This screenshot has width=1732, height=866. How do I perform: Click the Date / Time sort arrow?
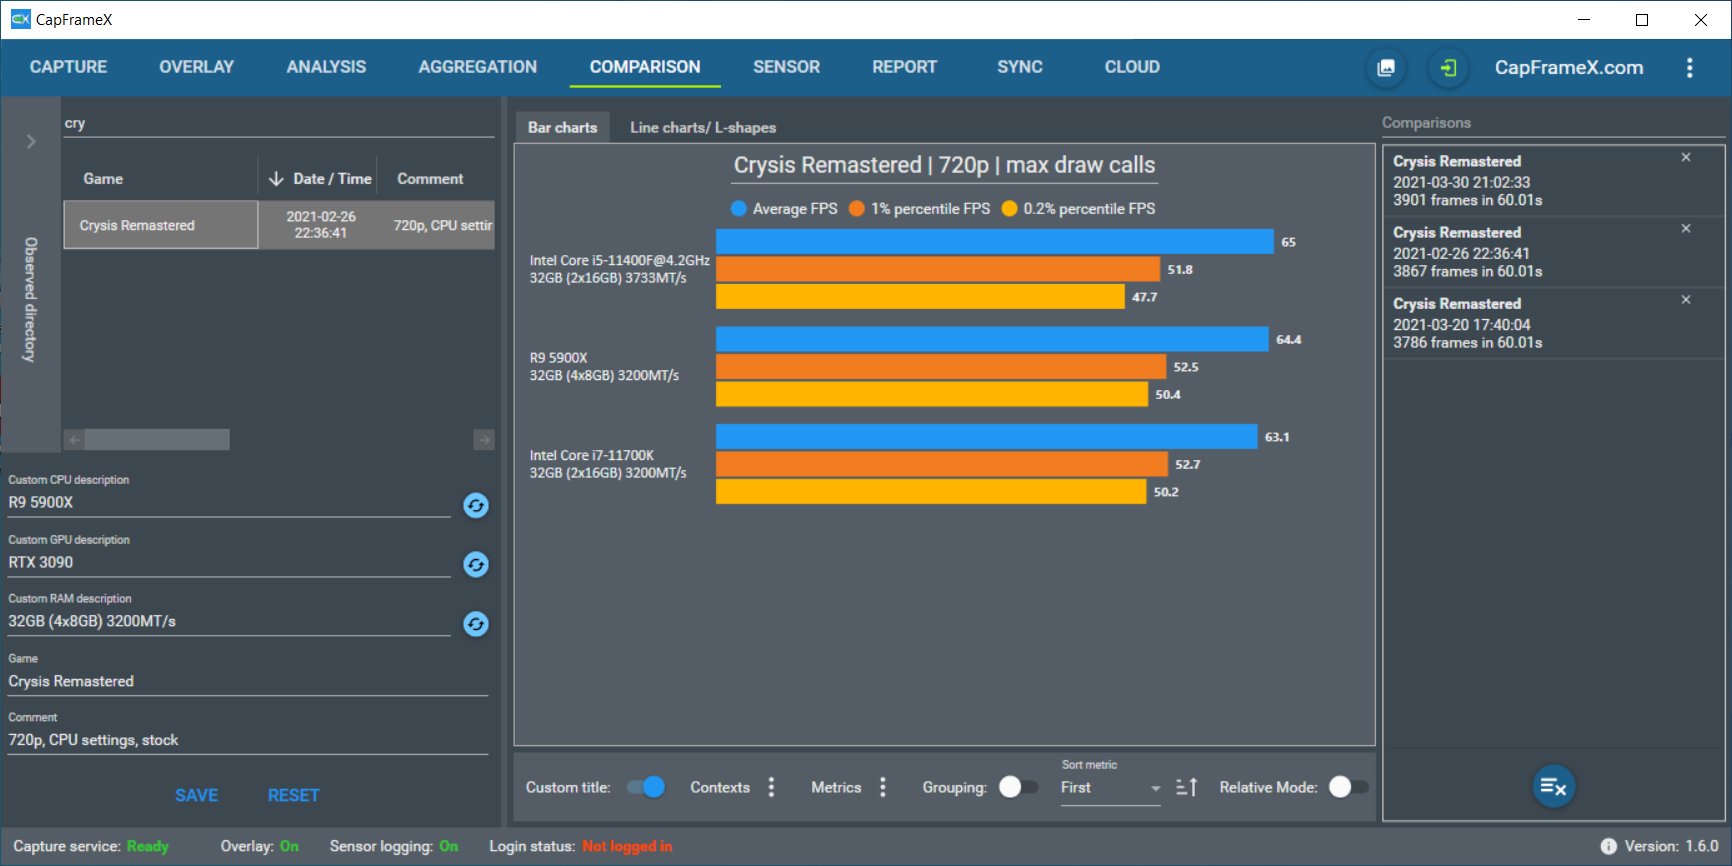tap(276, 179)
